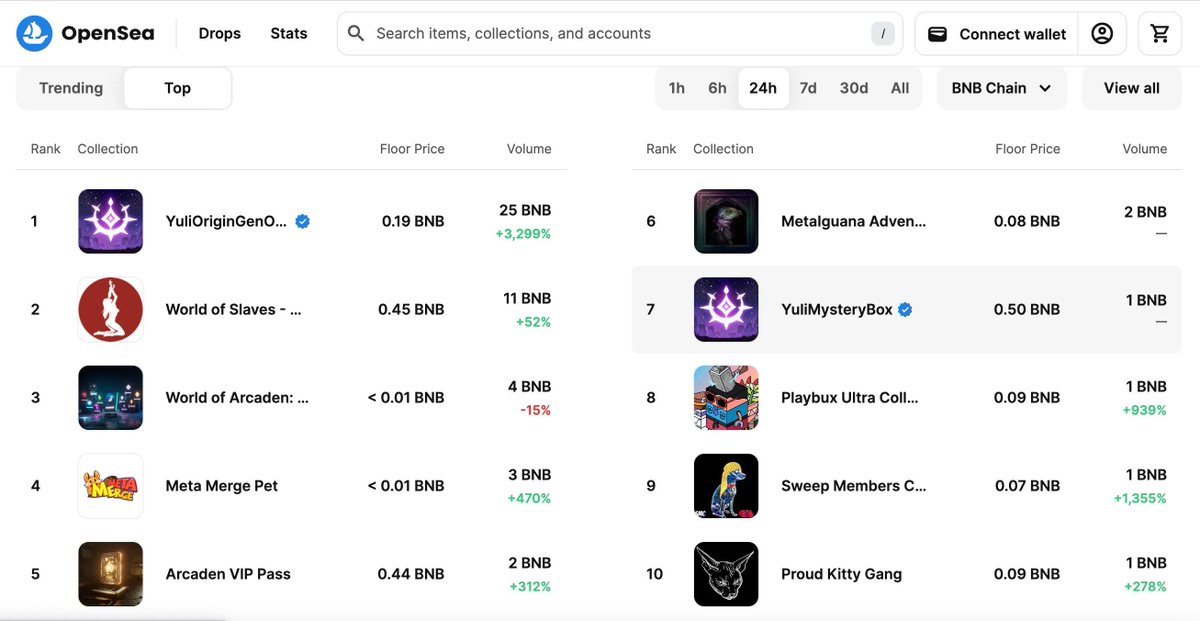The image size is (1200, 621).
Task: Open MetaIguana Adven... collection name
Action: [854, 221]
